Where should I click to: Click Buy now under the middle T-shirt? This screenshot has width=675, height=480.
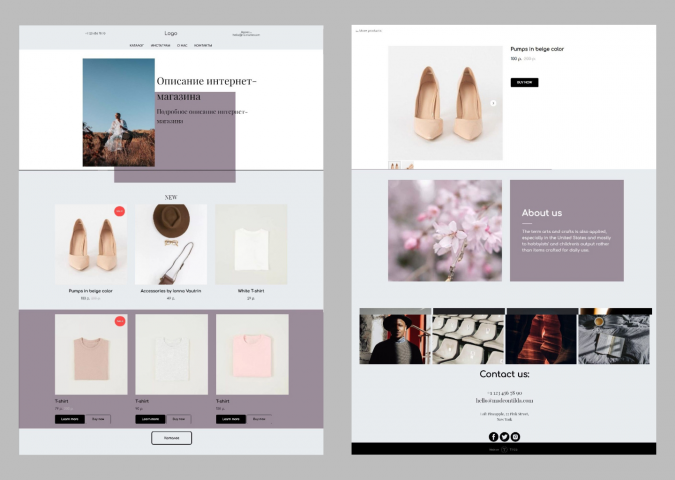179,419
